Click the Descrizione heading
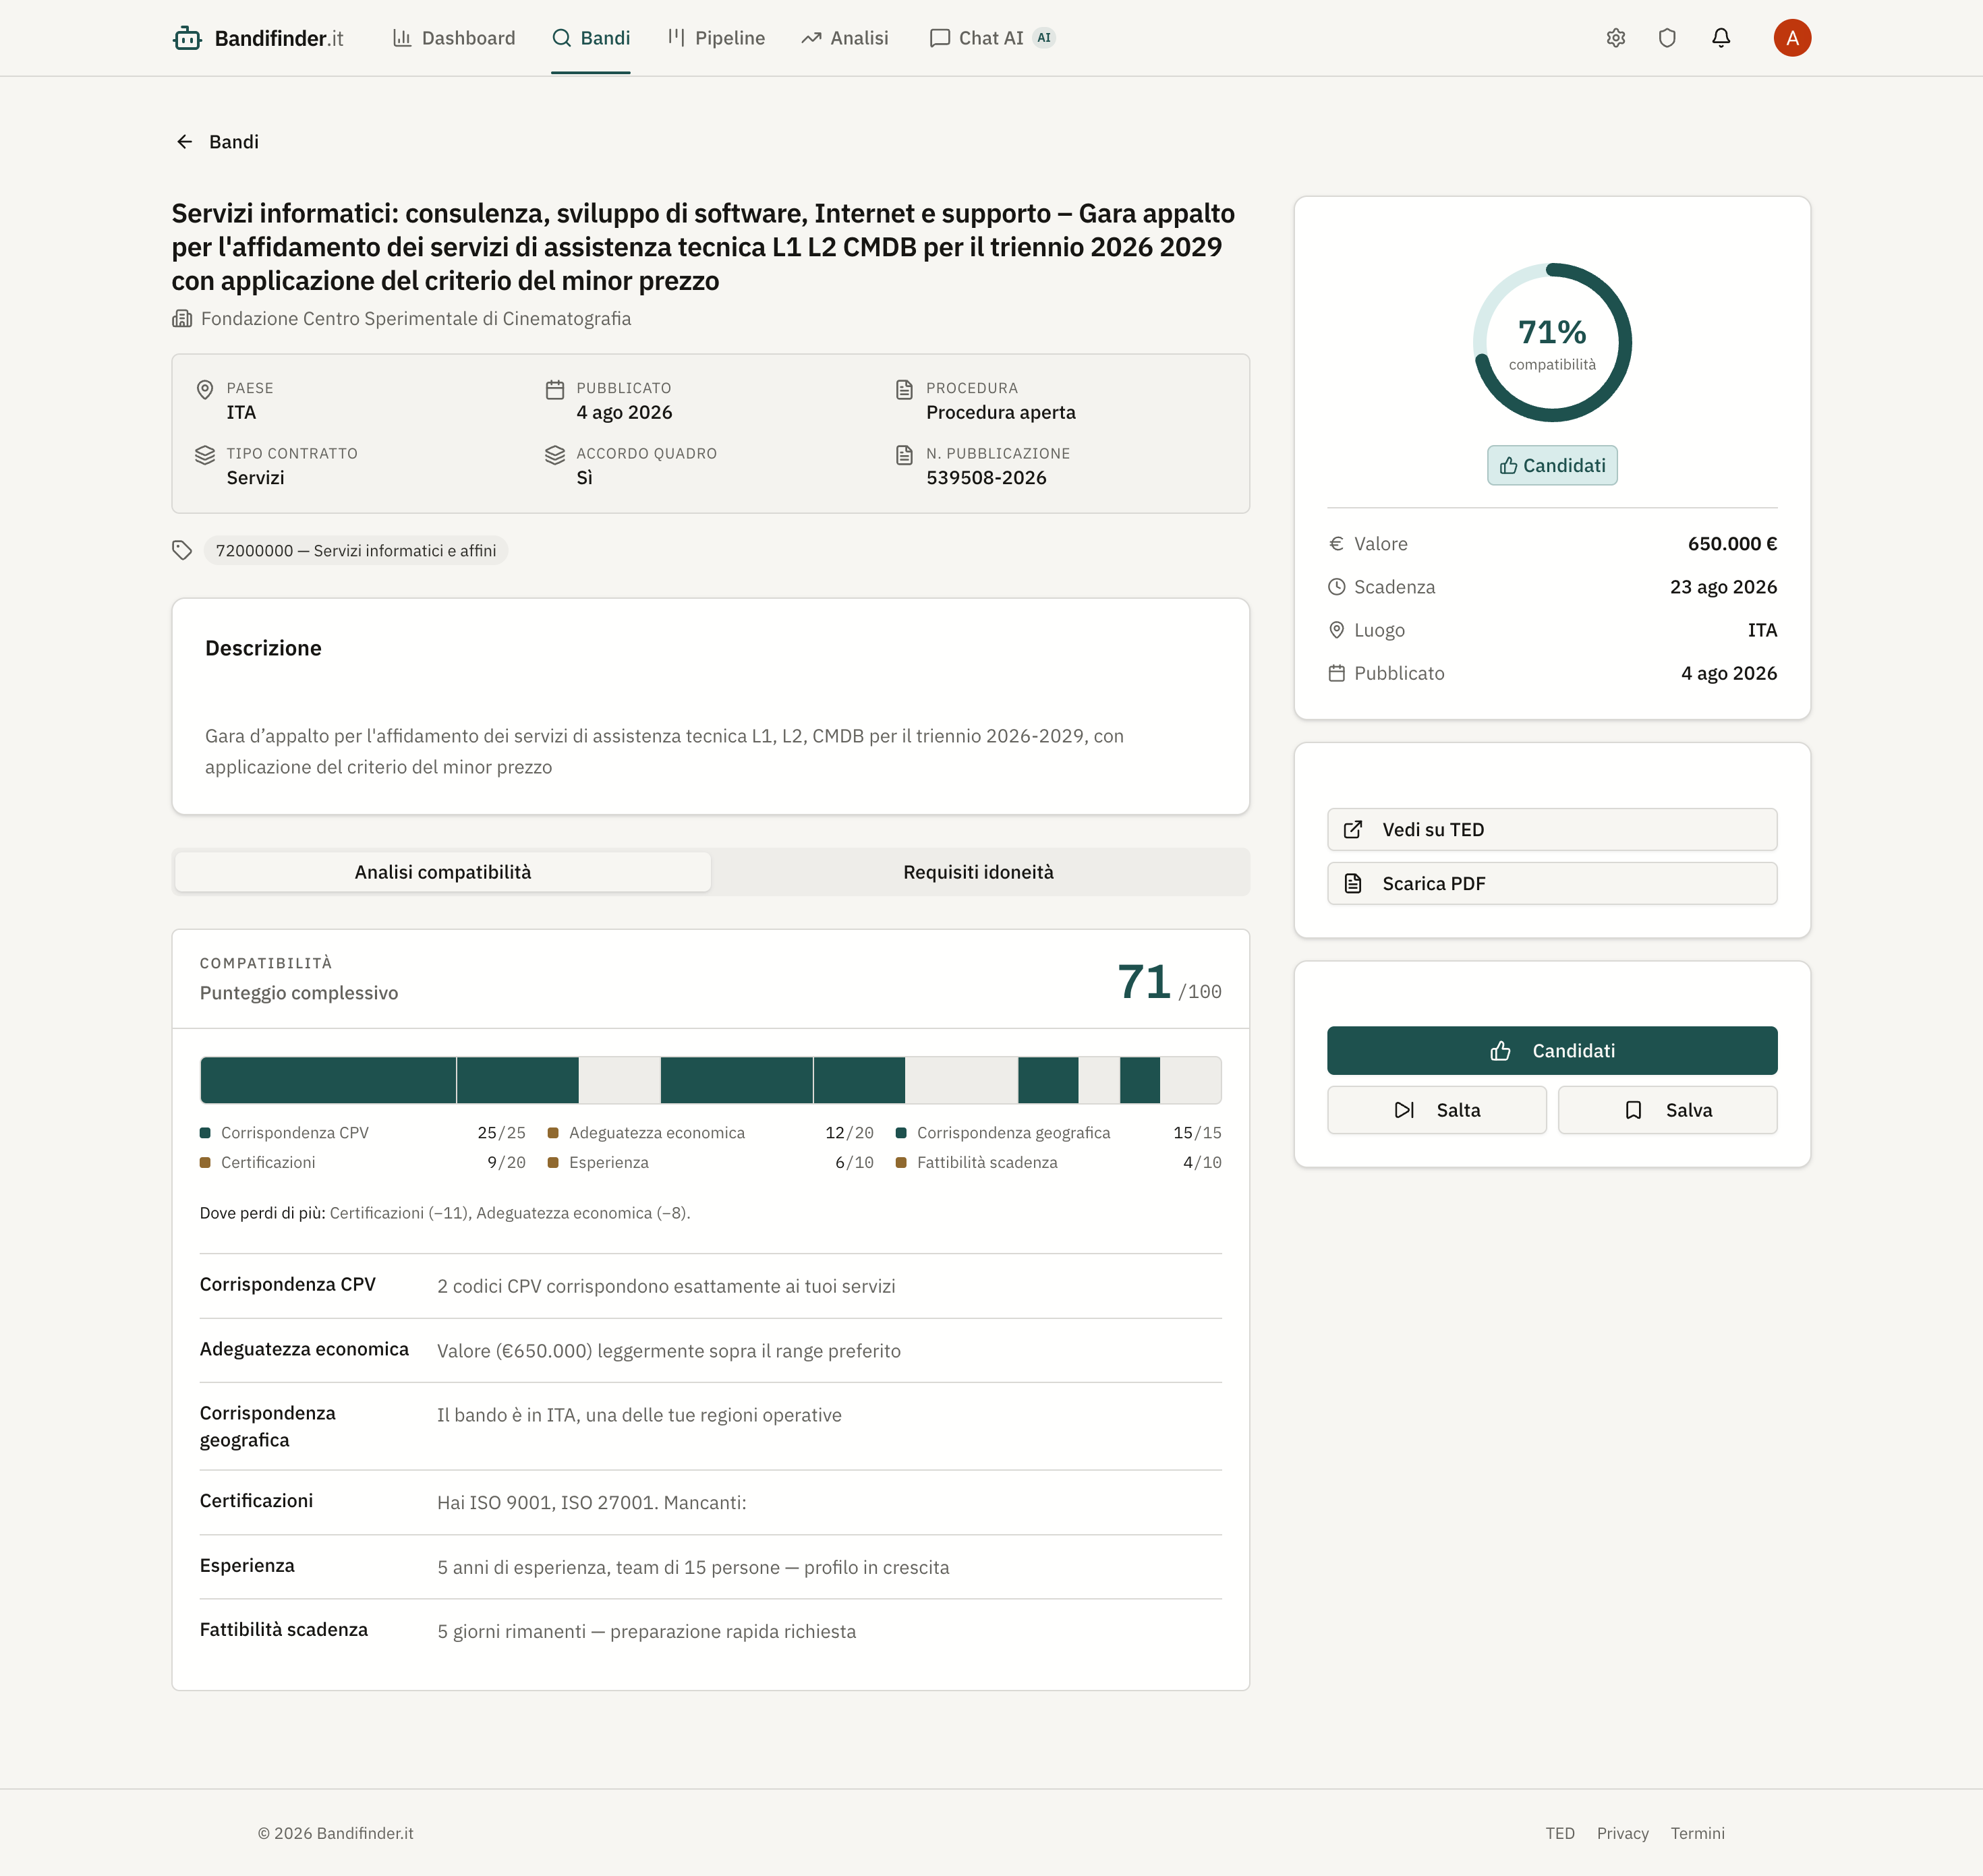 click(263, 648)
